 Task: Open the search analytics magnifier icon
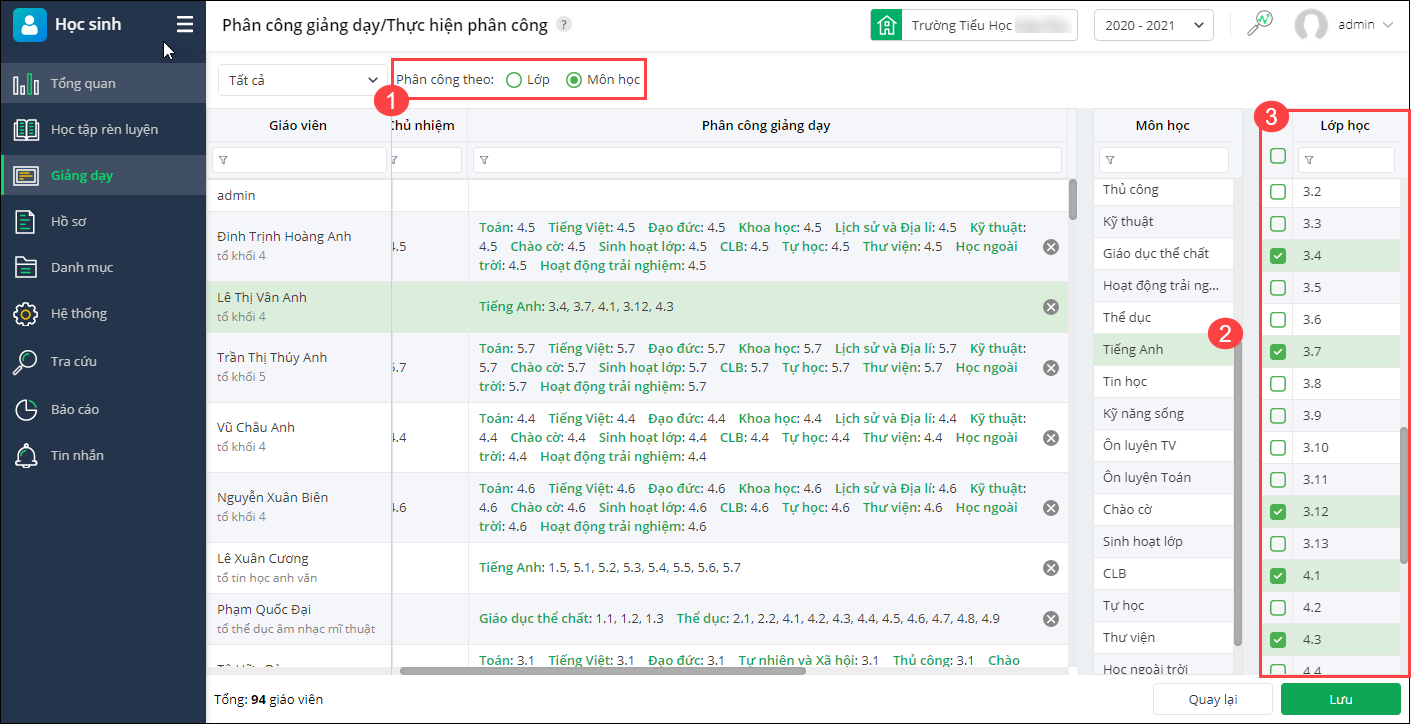click(1259, 24)
